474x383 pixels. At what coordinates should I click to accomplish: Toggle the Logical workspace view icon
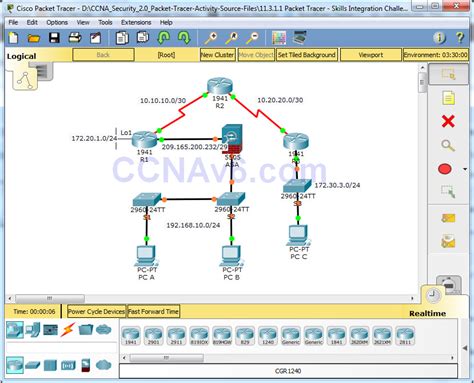point(25,79)
